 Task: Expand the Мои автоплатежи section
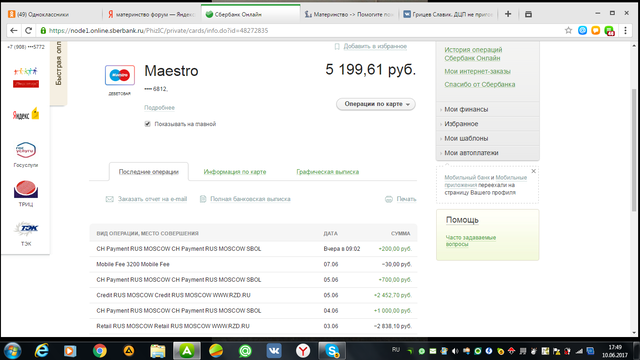tap(488, 153)
